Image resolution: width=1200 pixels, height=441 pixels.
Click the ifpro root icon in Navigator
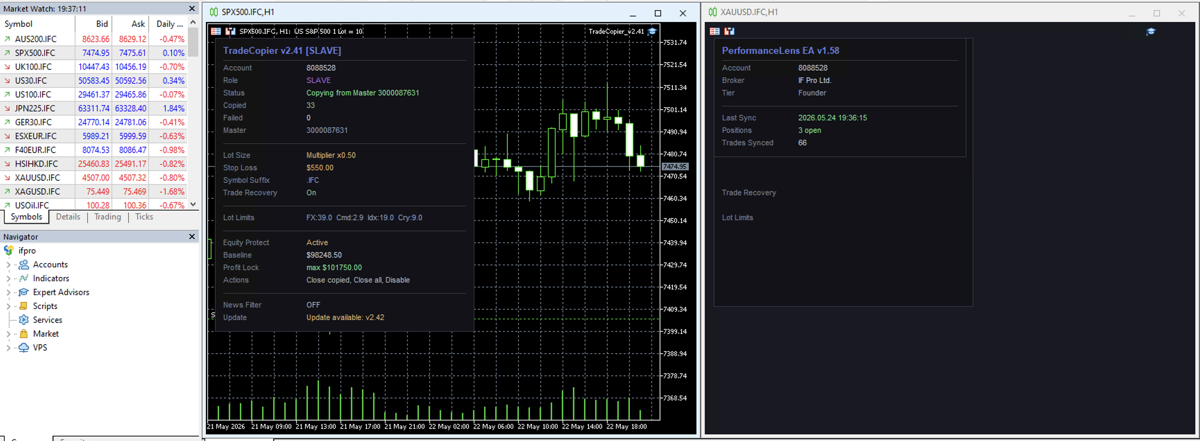pyautogui.click(x=9, y=250)
